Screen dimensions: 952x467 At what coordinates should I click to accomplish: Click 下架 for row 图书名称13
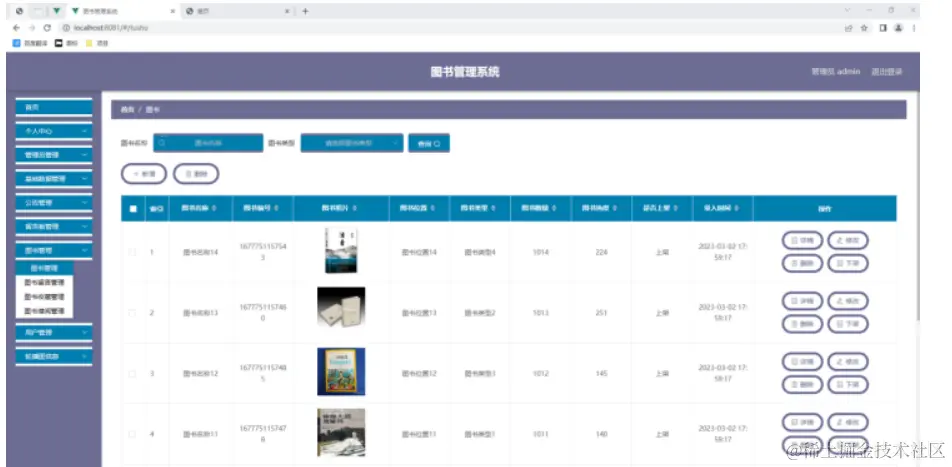coord(848,324)
